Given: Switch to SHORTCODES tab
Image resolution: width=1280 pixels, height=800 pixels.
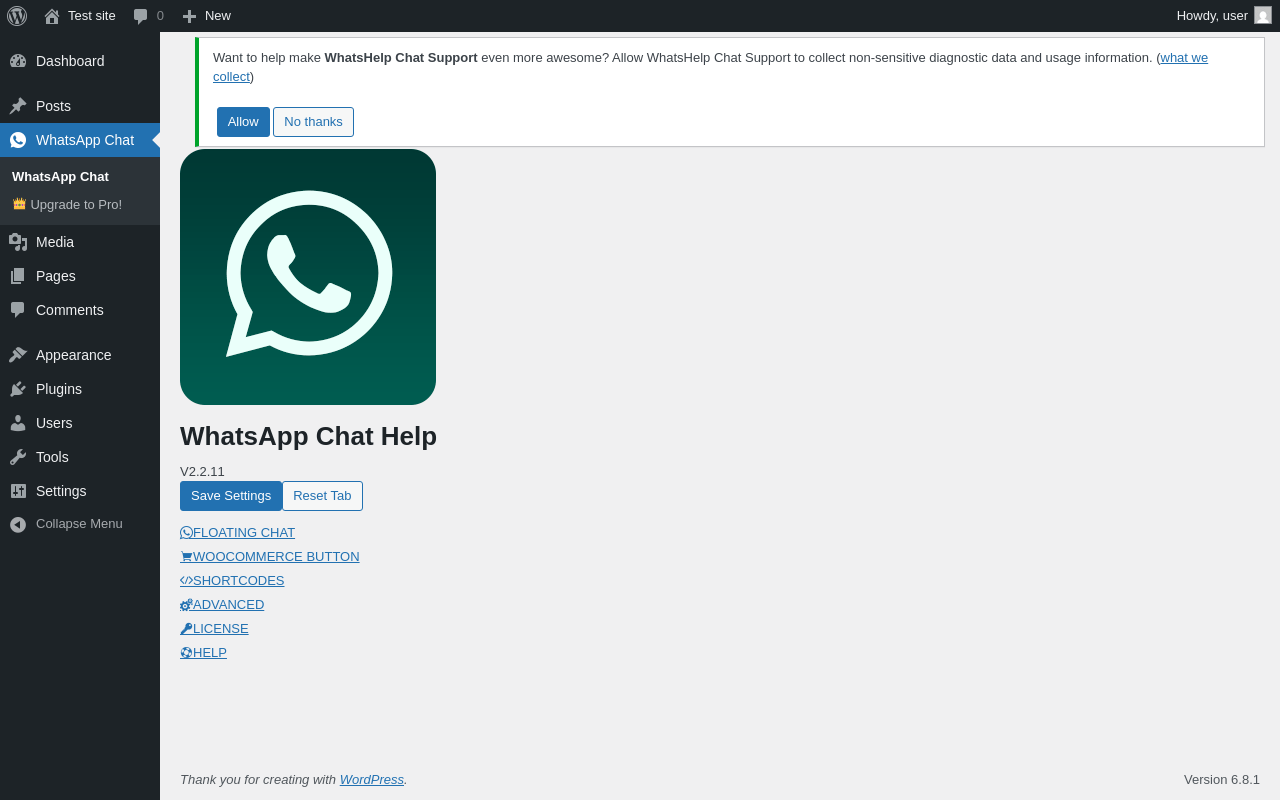Looking at the screenshot, I should [x=232, y=581].
